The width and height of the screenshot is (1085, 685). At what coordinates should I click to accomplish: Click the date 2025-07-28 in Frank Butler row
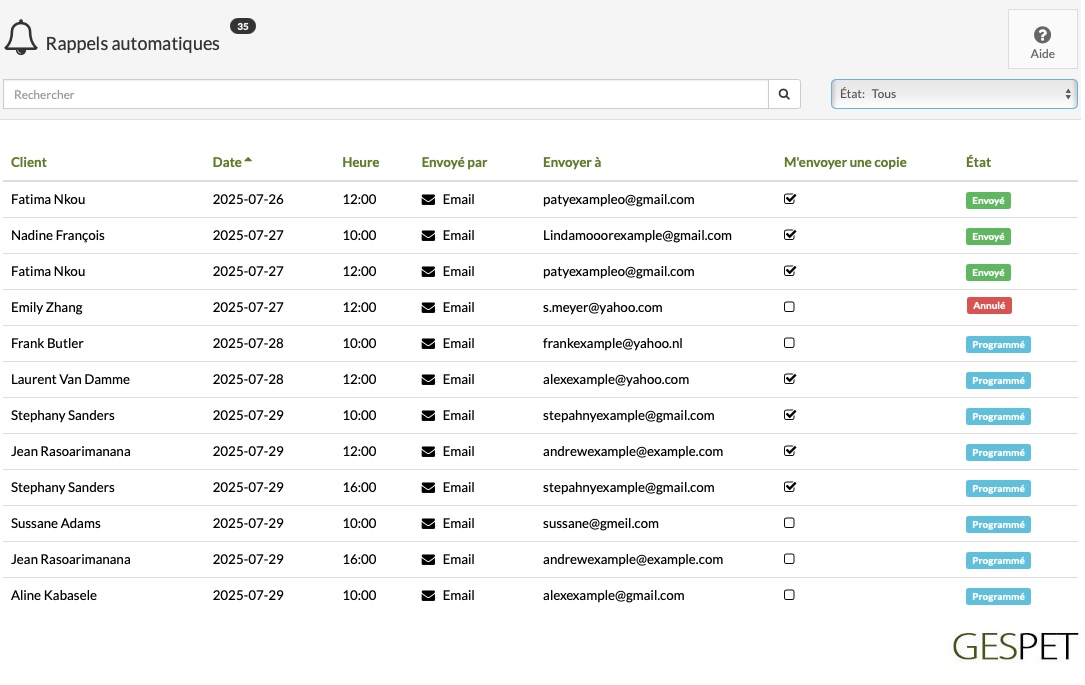(248, 344)
